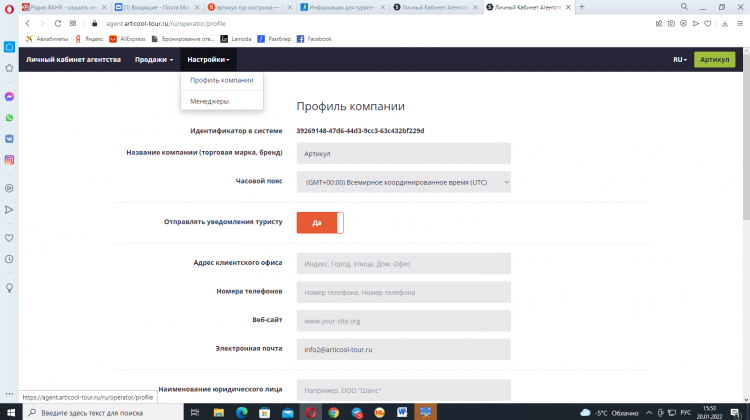Open the time zone dropdown
Image resolution: width=750 pixels, height=420 pixels.
coord(403,182)
